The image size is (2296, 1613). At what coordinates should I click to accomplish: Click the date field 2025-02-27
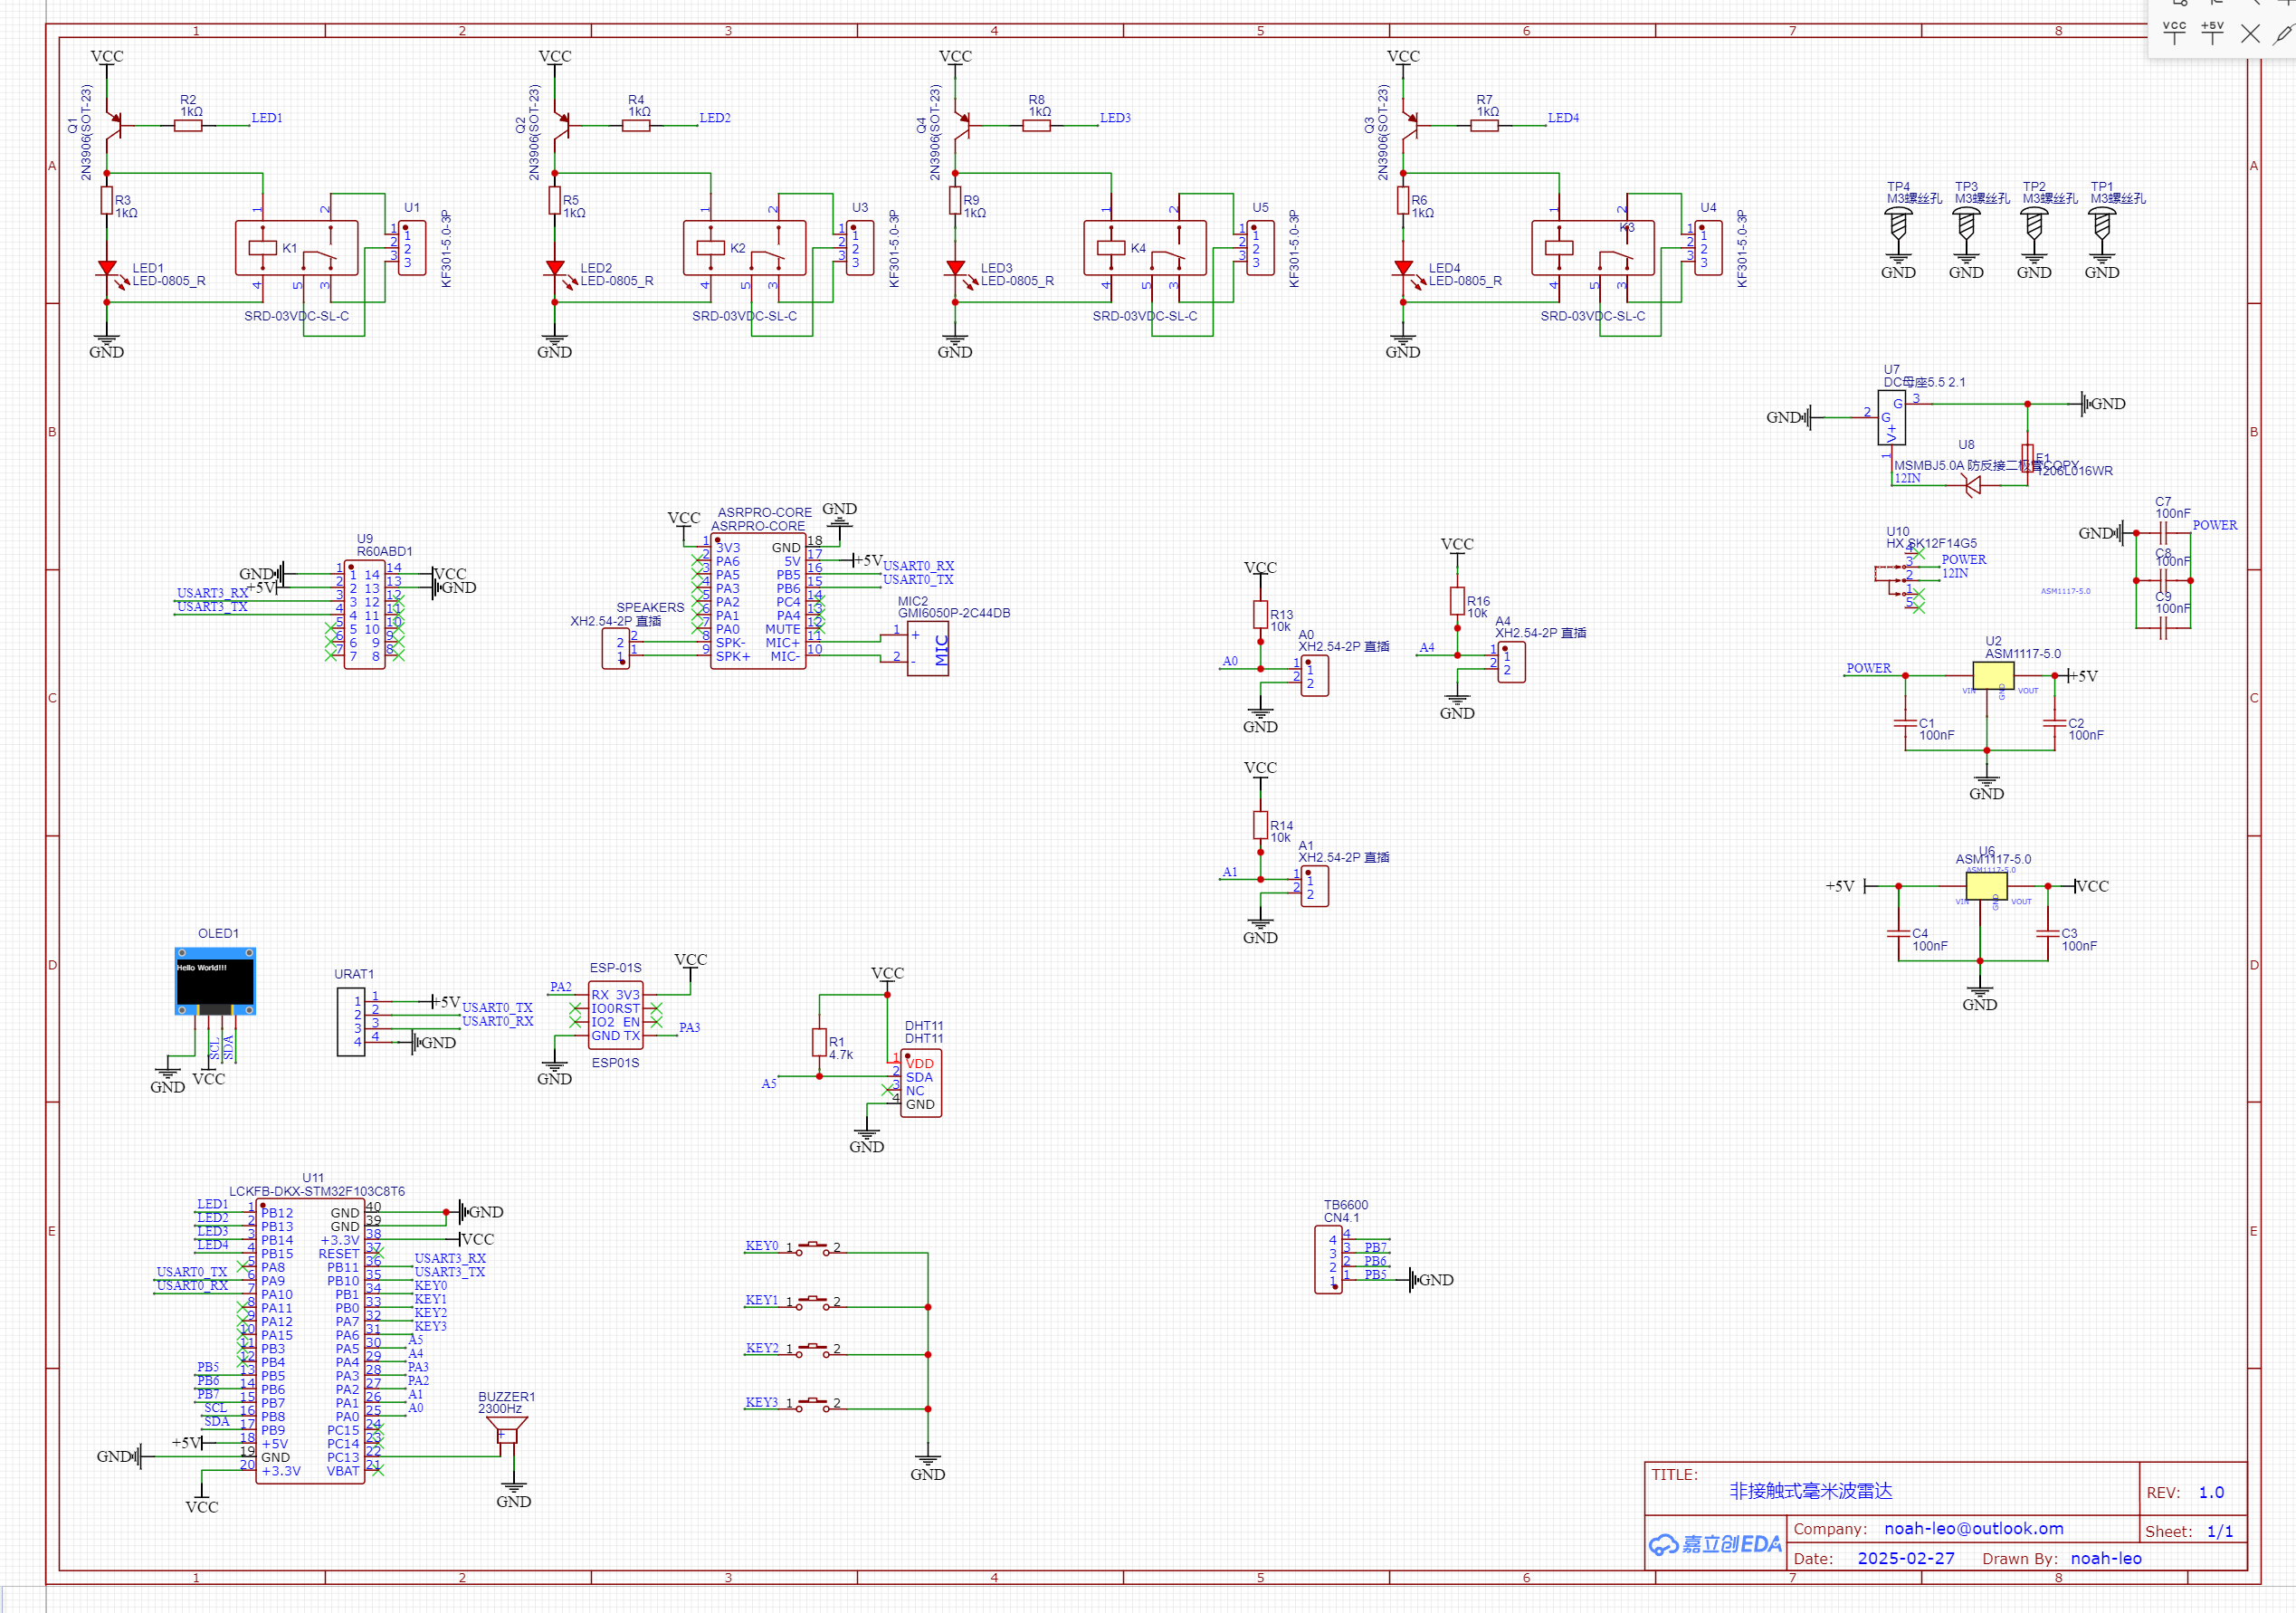(x=1905, y=1558)
